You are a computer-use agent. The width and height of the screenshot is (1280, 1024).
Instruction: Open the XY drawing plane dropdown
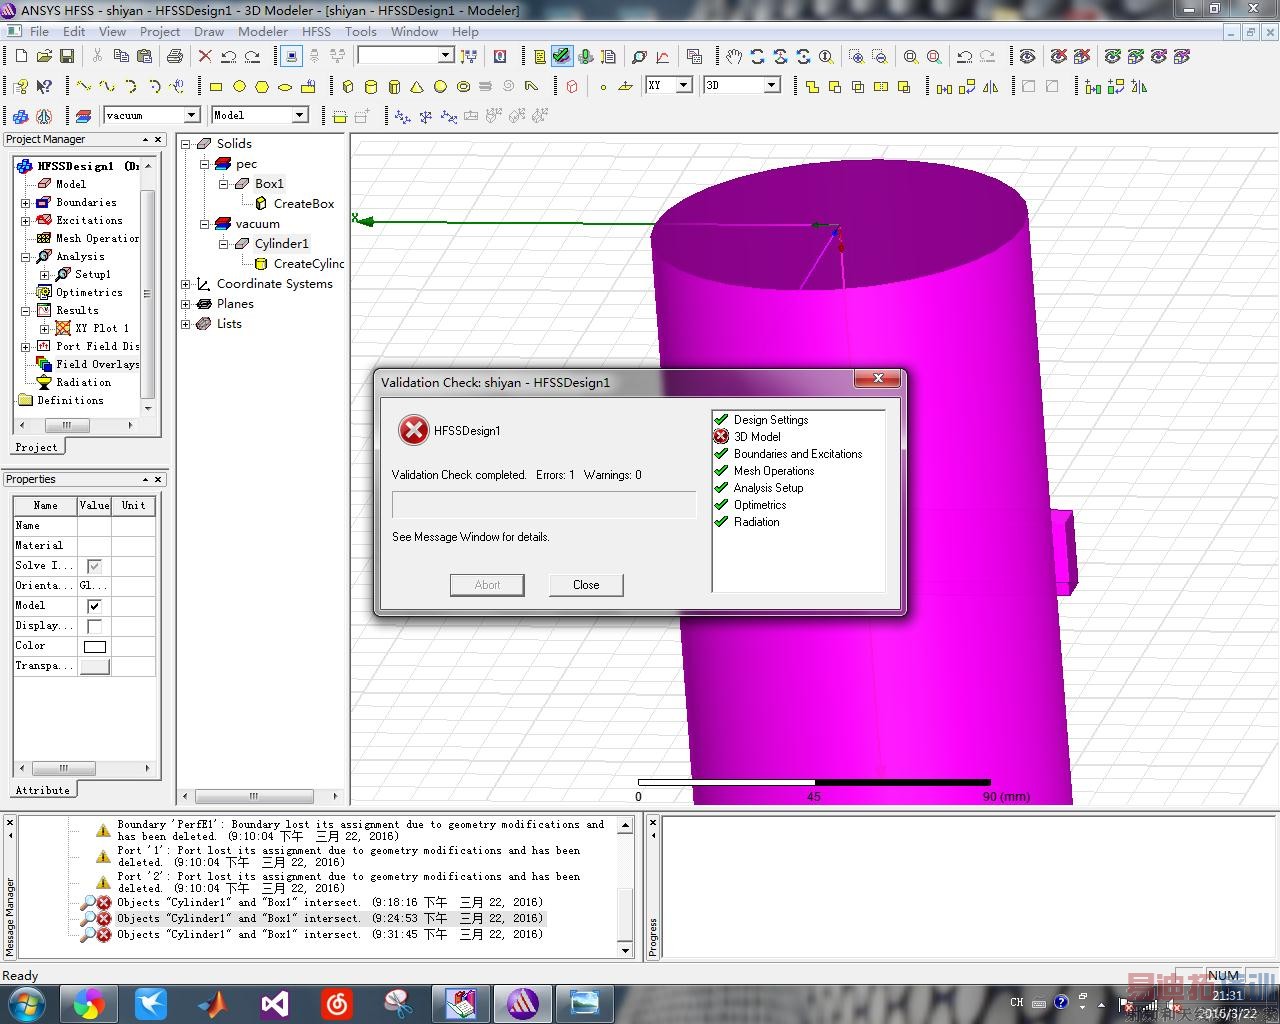[x=684, y=86]
